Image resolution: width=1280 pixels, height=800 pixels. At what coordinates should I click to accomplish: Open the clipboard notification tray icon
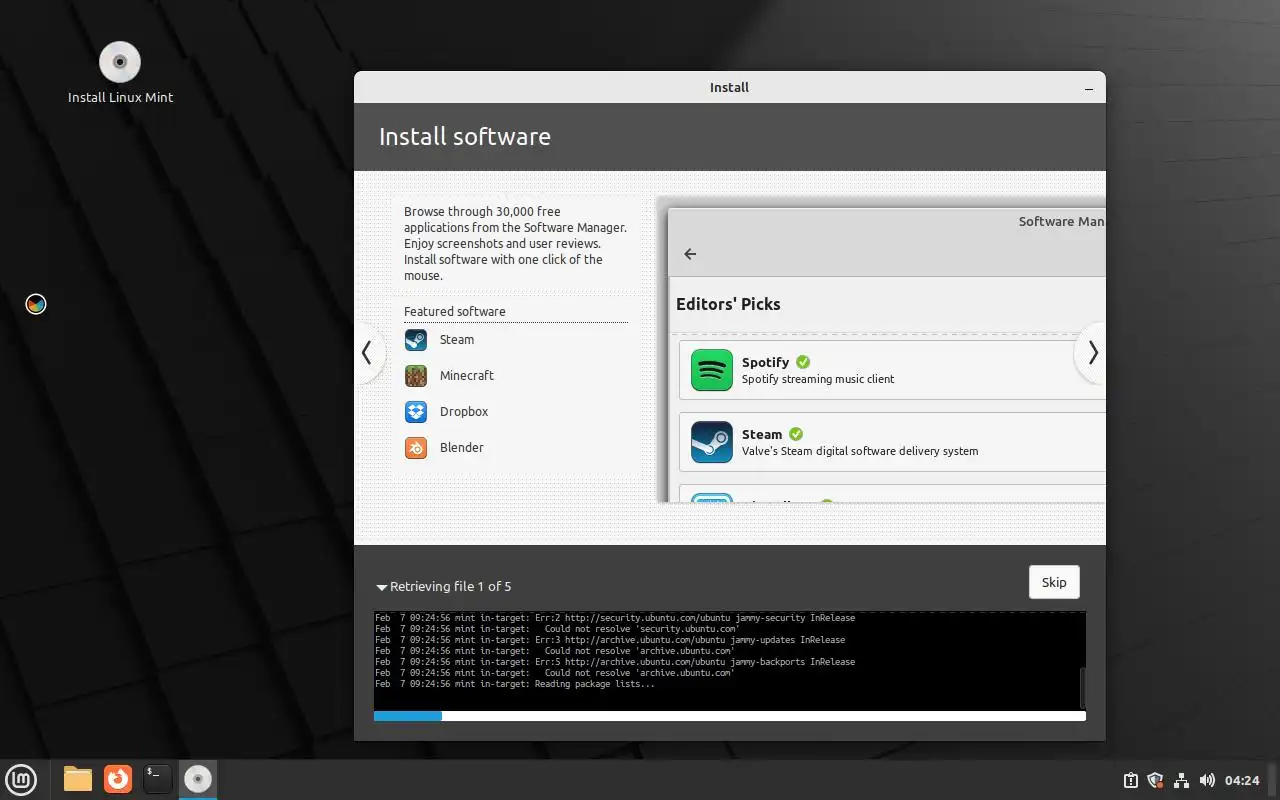(1131, 780)
